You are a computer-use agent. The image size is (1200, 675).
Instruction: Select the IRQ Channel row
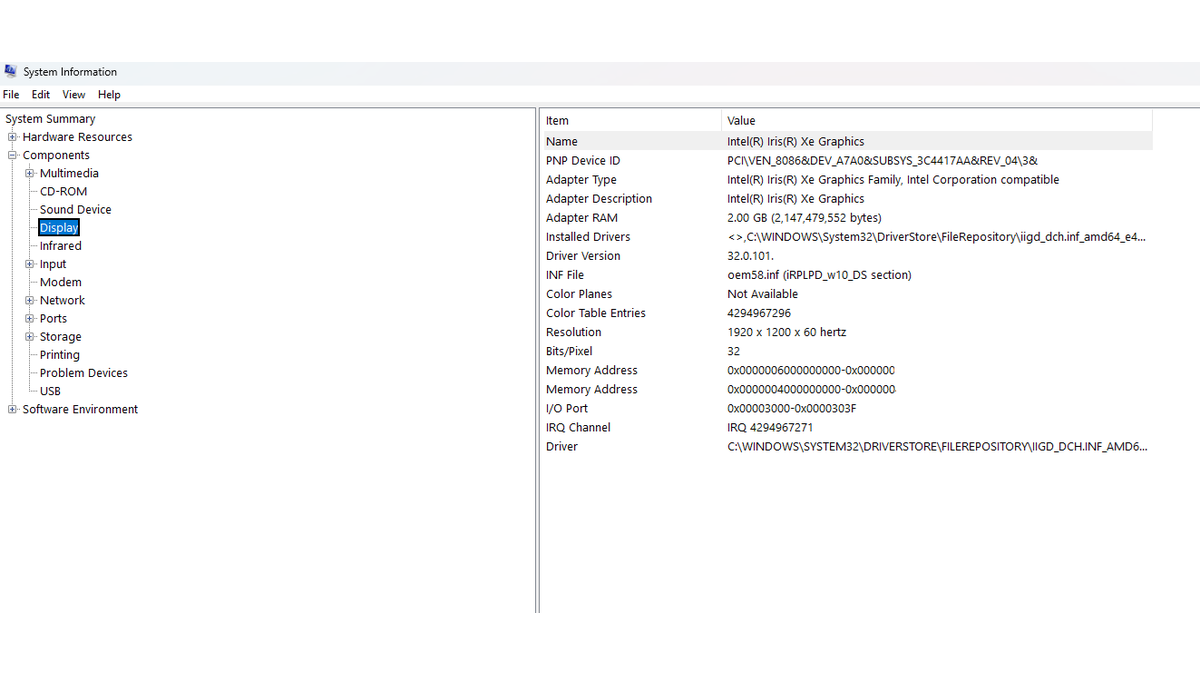point(847,427)
